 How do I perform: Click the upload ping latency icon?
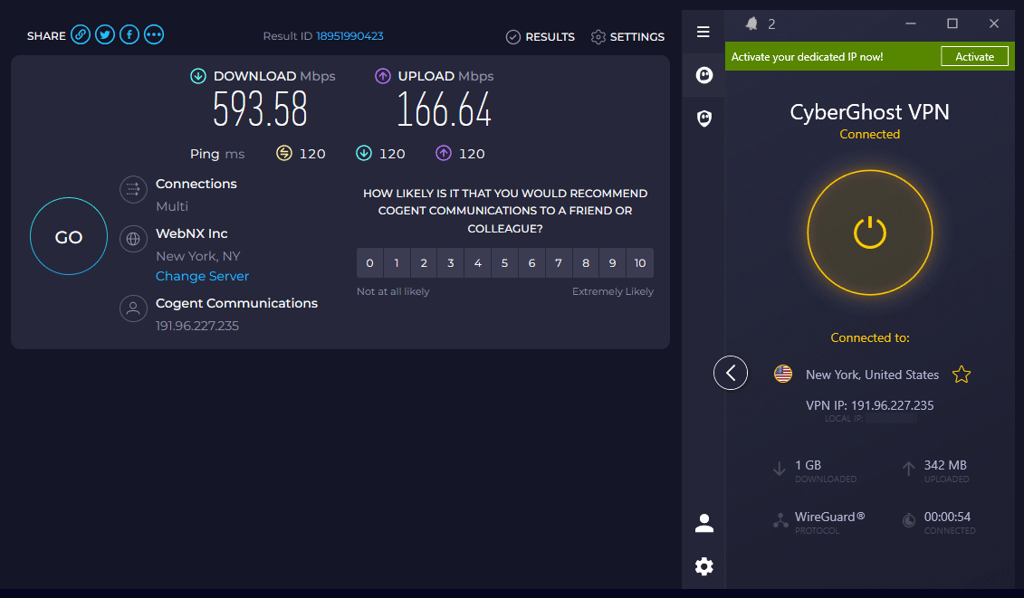click(x=443, y=153)
